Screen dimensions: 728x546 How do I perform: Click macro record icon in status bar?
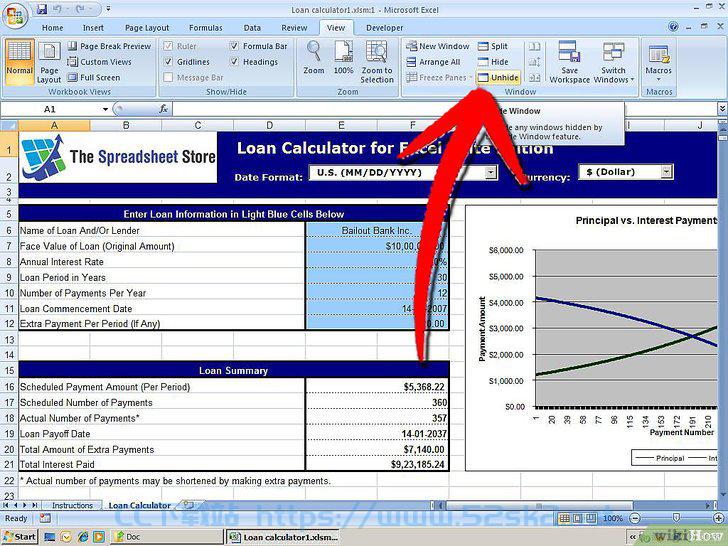pos(45,519)
